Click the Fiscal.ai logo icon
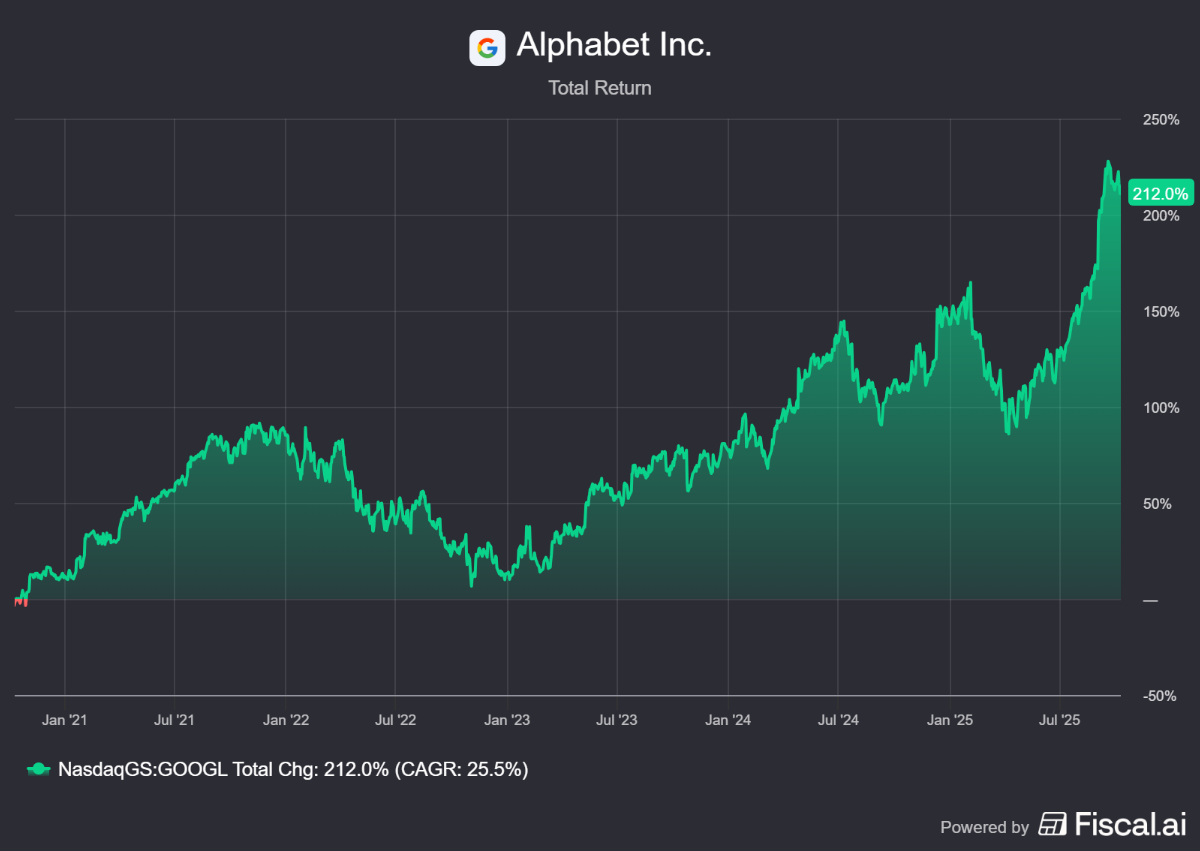Image resolution: width=1200 pixels, height=851 pixels. [x=1053, y=824]
